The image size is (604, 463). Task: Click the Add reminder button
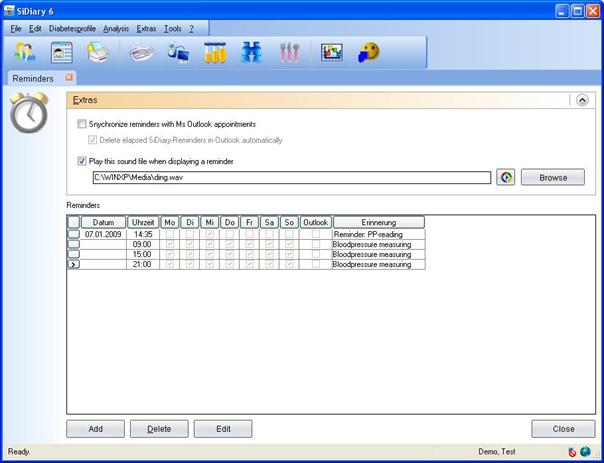coord(95,429)
